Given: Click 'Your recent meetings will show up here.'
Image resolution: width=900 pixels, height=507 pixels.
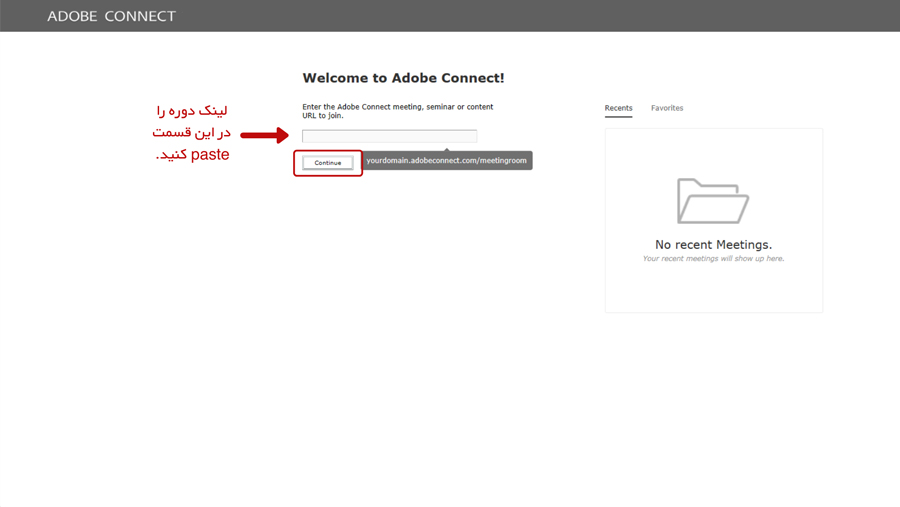Looking at the screenshot, I should [713, 258].
